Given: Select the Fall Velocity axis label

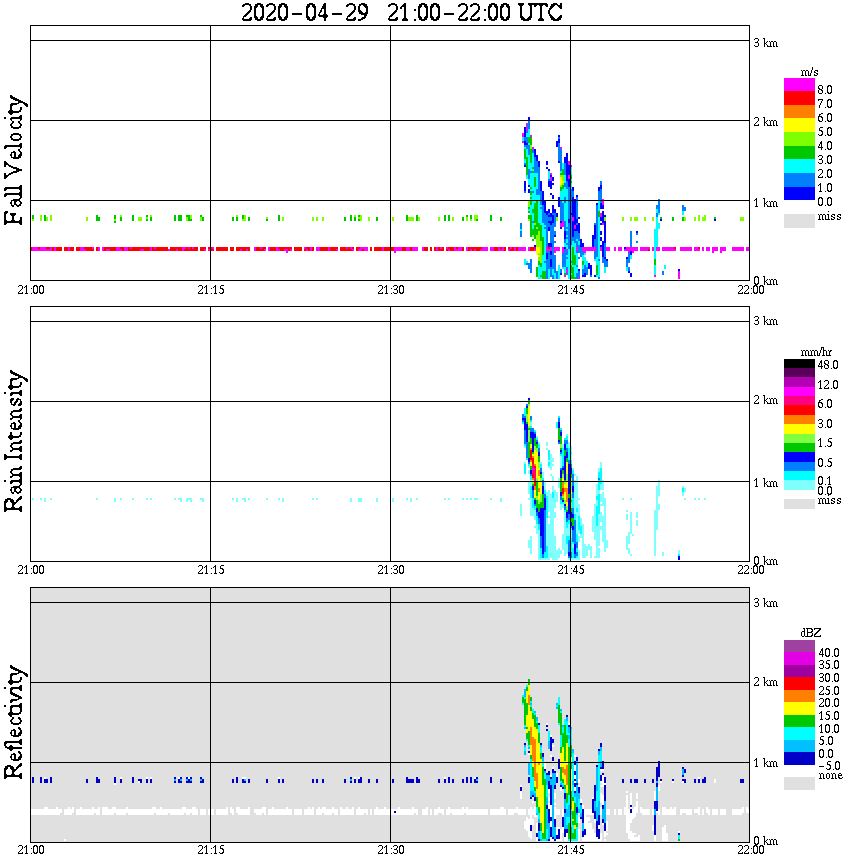Looking at the screenshot, I should coord(14,160).
